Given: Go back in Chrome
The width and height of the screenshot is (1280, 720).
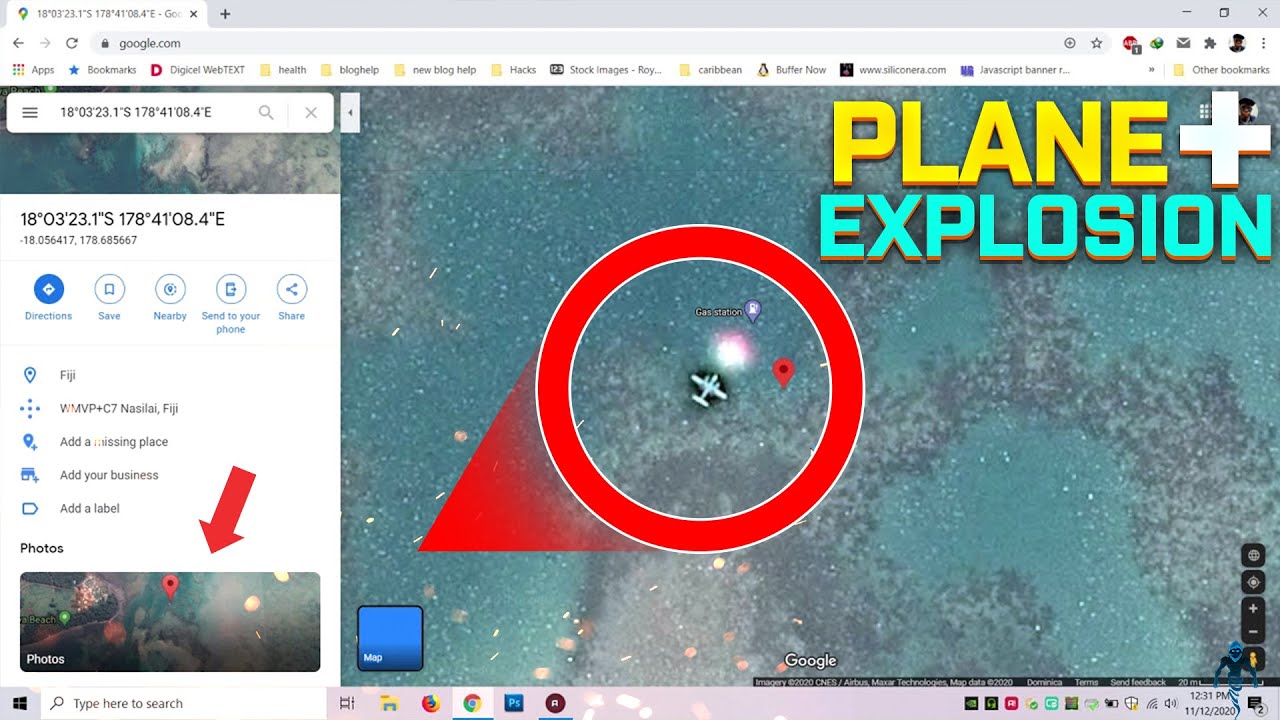Looking at the screenshot, I should click(18, 43).
